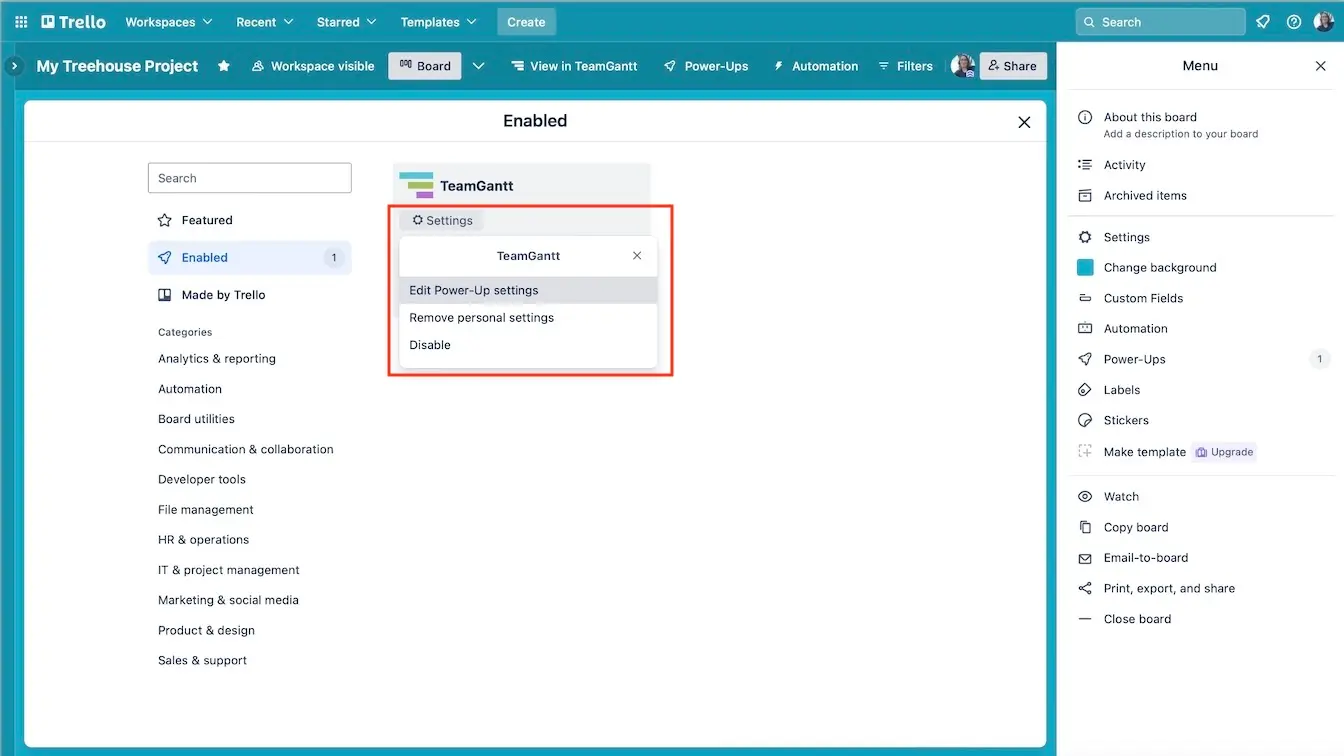Click the Share button
This screenshot has width=1344, height=756.
point(1012,66)
